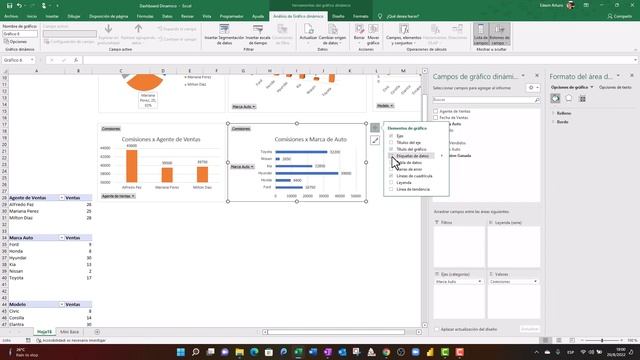The height and width of the screenshot is (360, 640).
Task: Switch to the Insertar ribbon tab
Action: 52,16
